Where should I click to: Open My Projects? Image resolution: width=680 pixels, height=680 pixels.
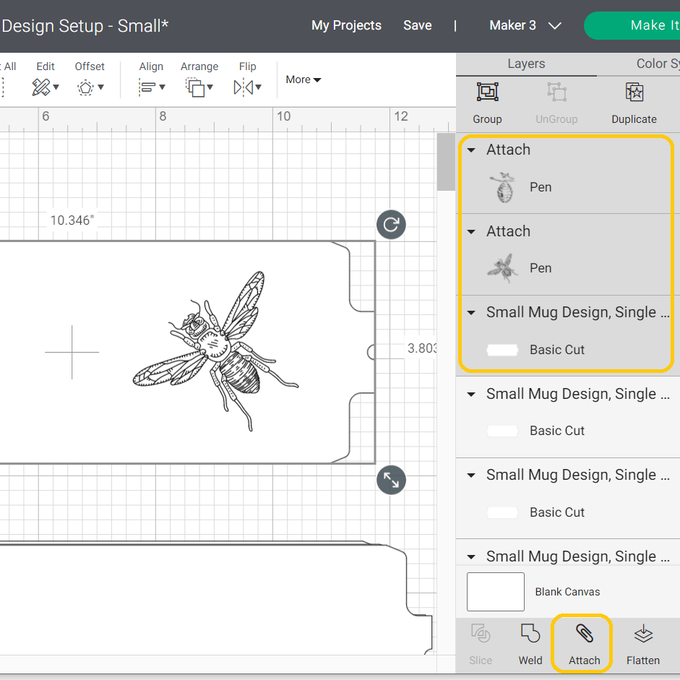coord(346,25)
